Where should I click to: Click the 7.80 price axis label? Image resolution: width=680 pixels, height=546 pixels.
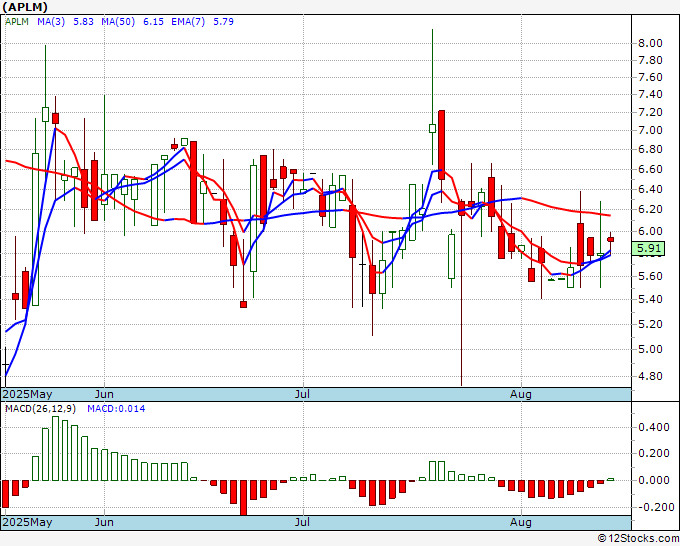(x=650, y=60)
